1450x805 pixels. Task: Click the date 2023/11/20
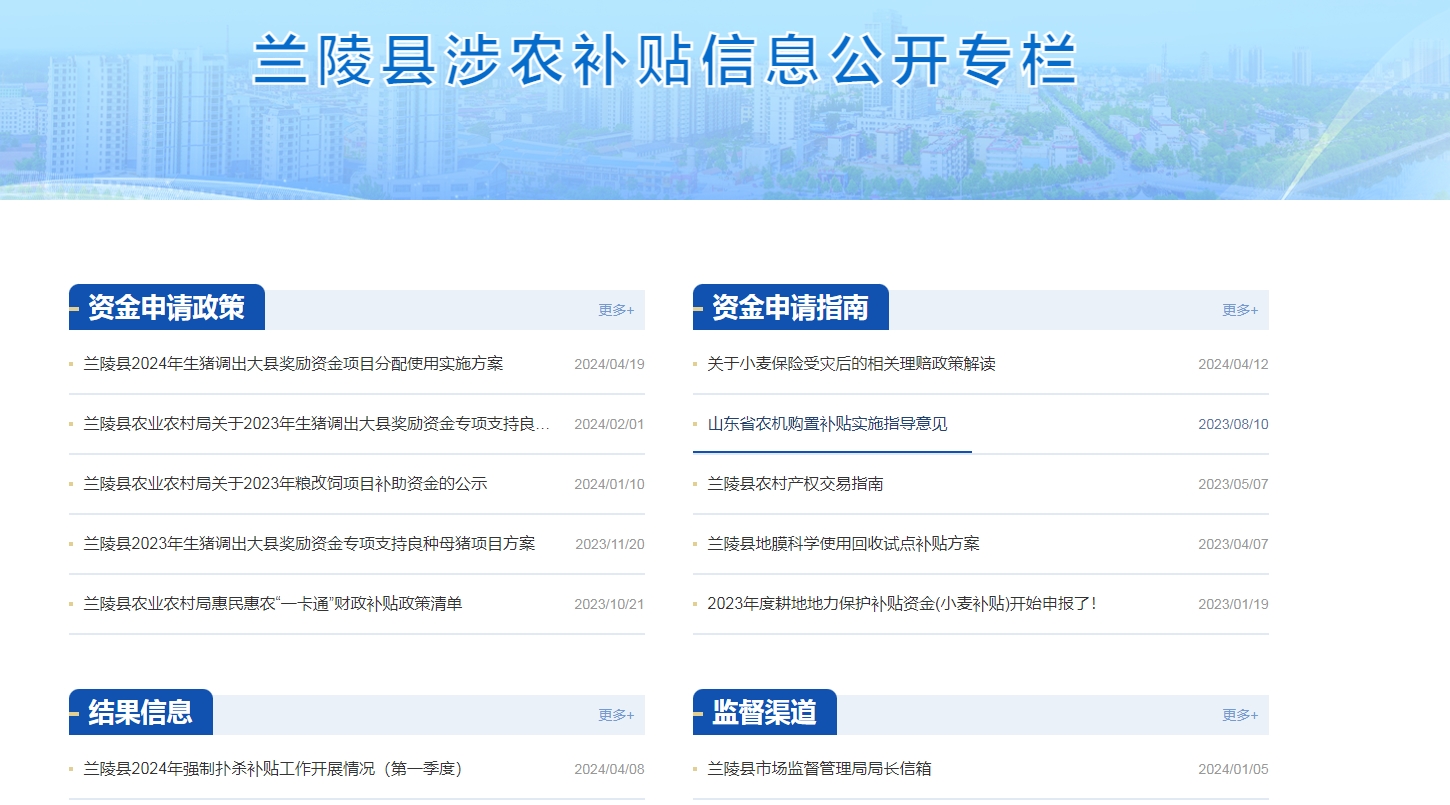610,545
